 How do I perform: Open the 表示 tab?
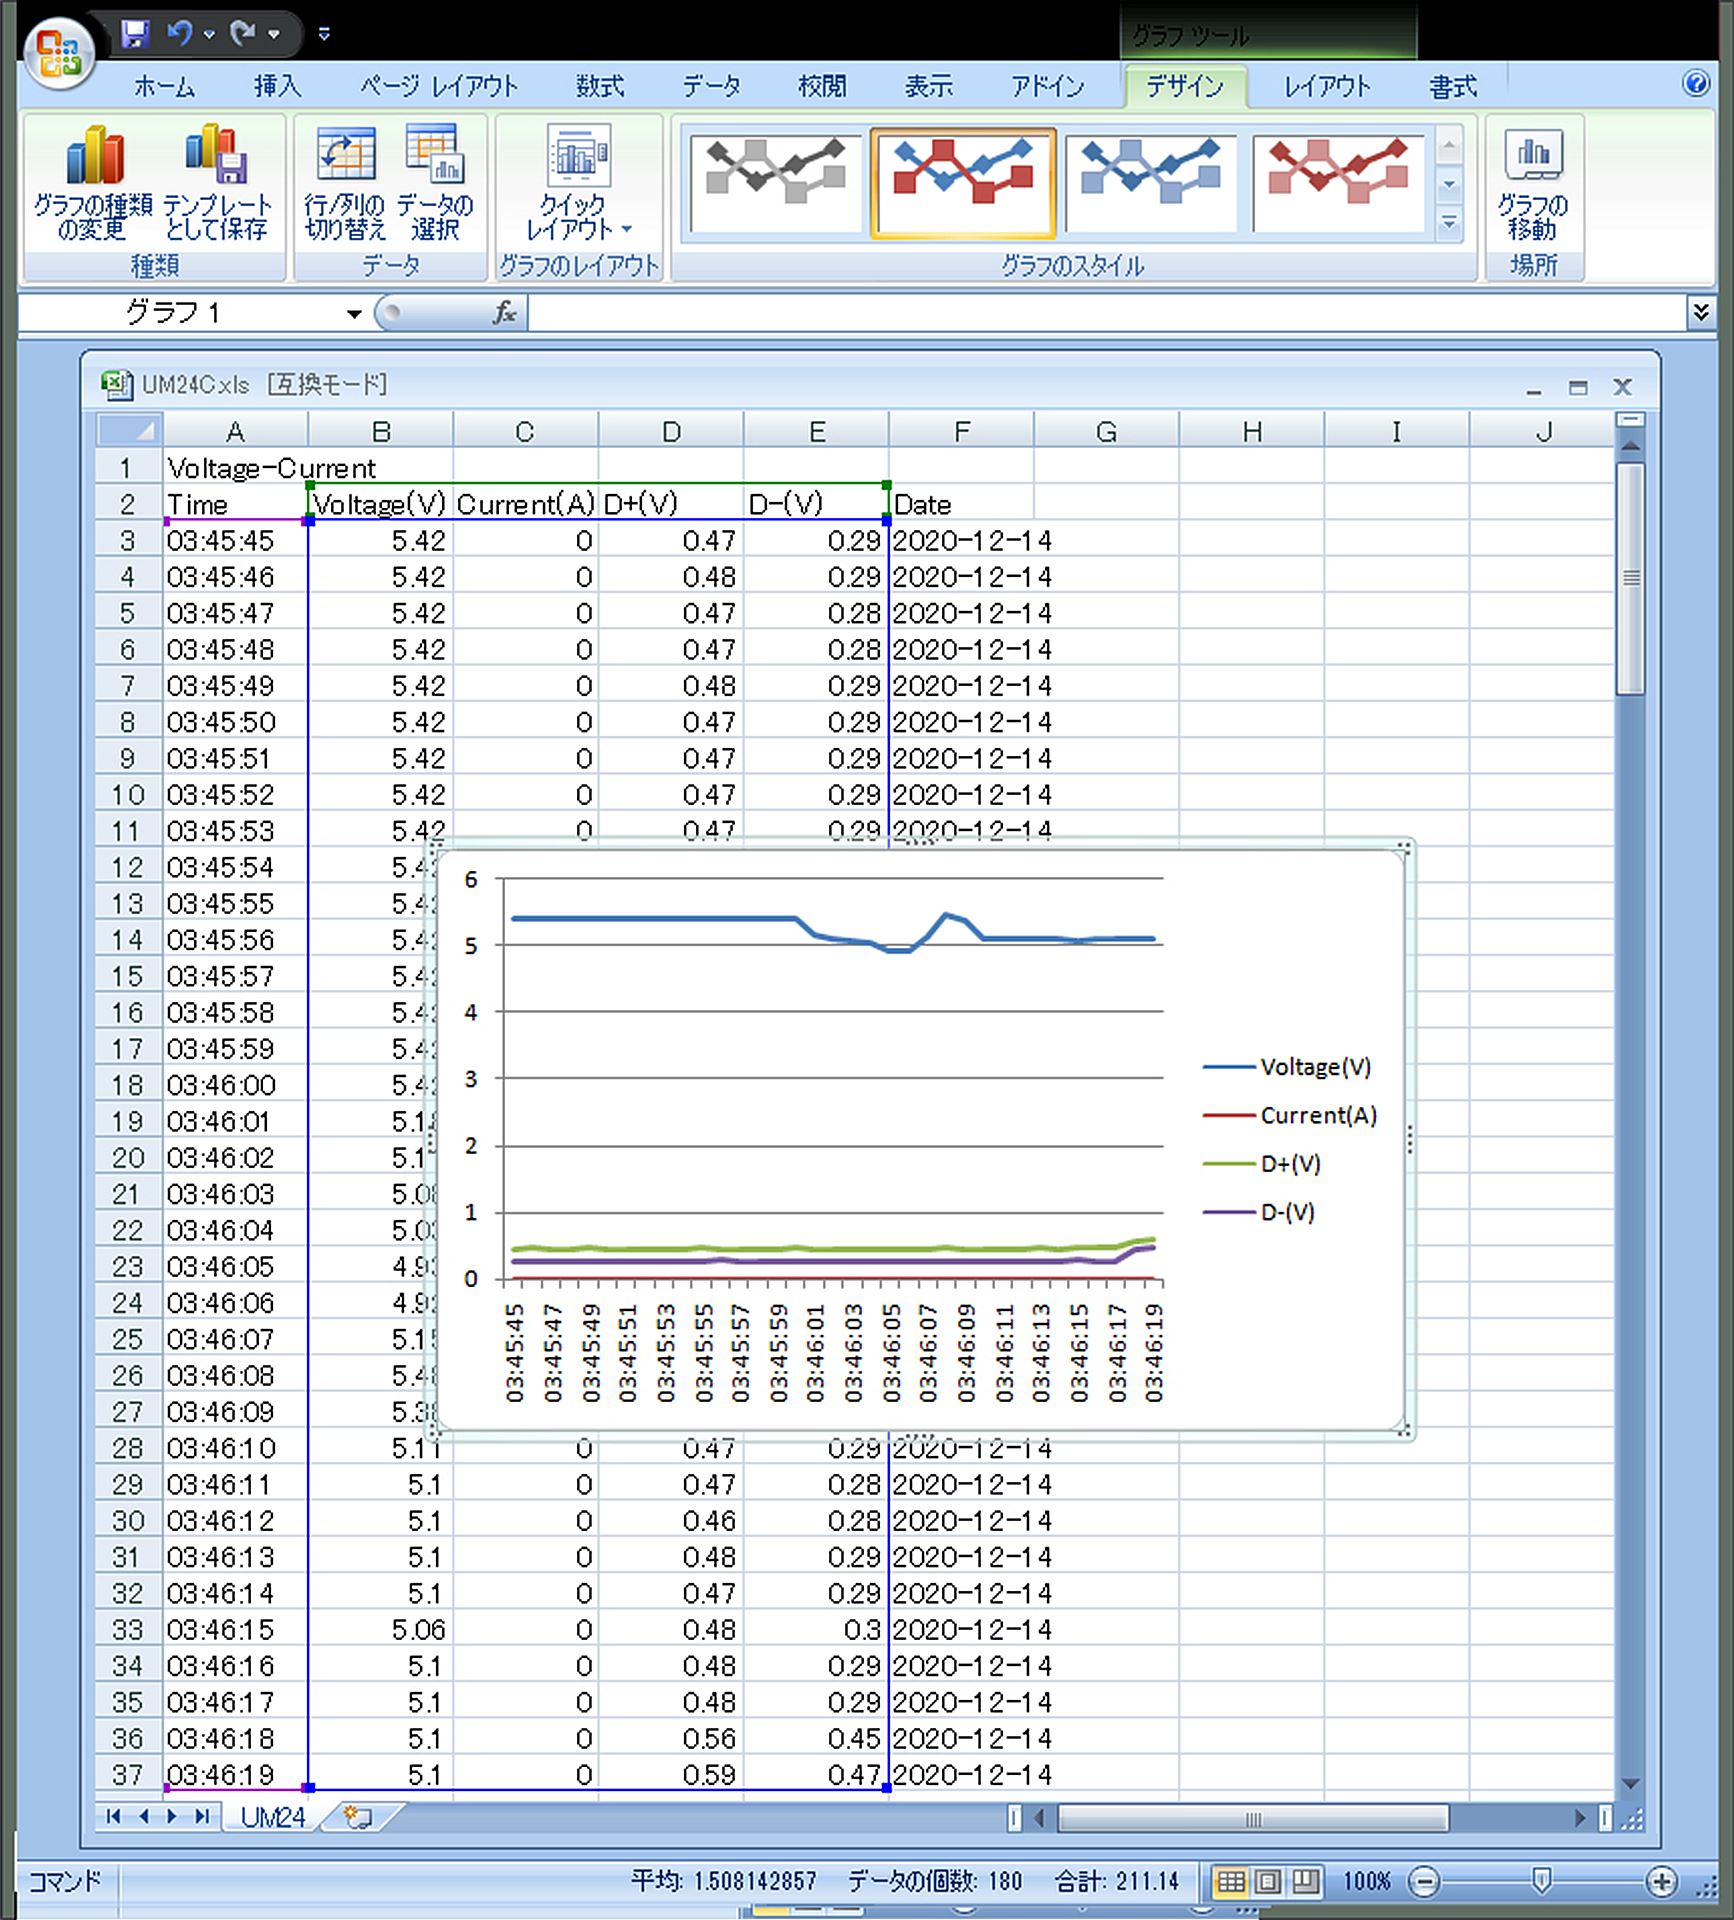click(929, 87)
